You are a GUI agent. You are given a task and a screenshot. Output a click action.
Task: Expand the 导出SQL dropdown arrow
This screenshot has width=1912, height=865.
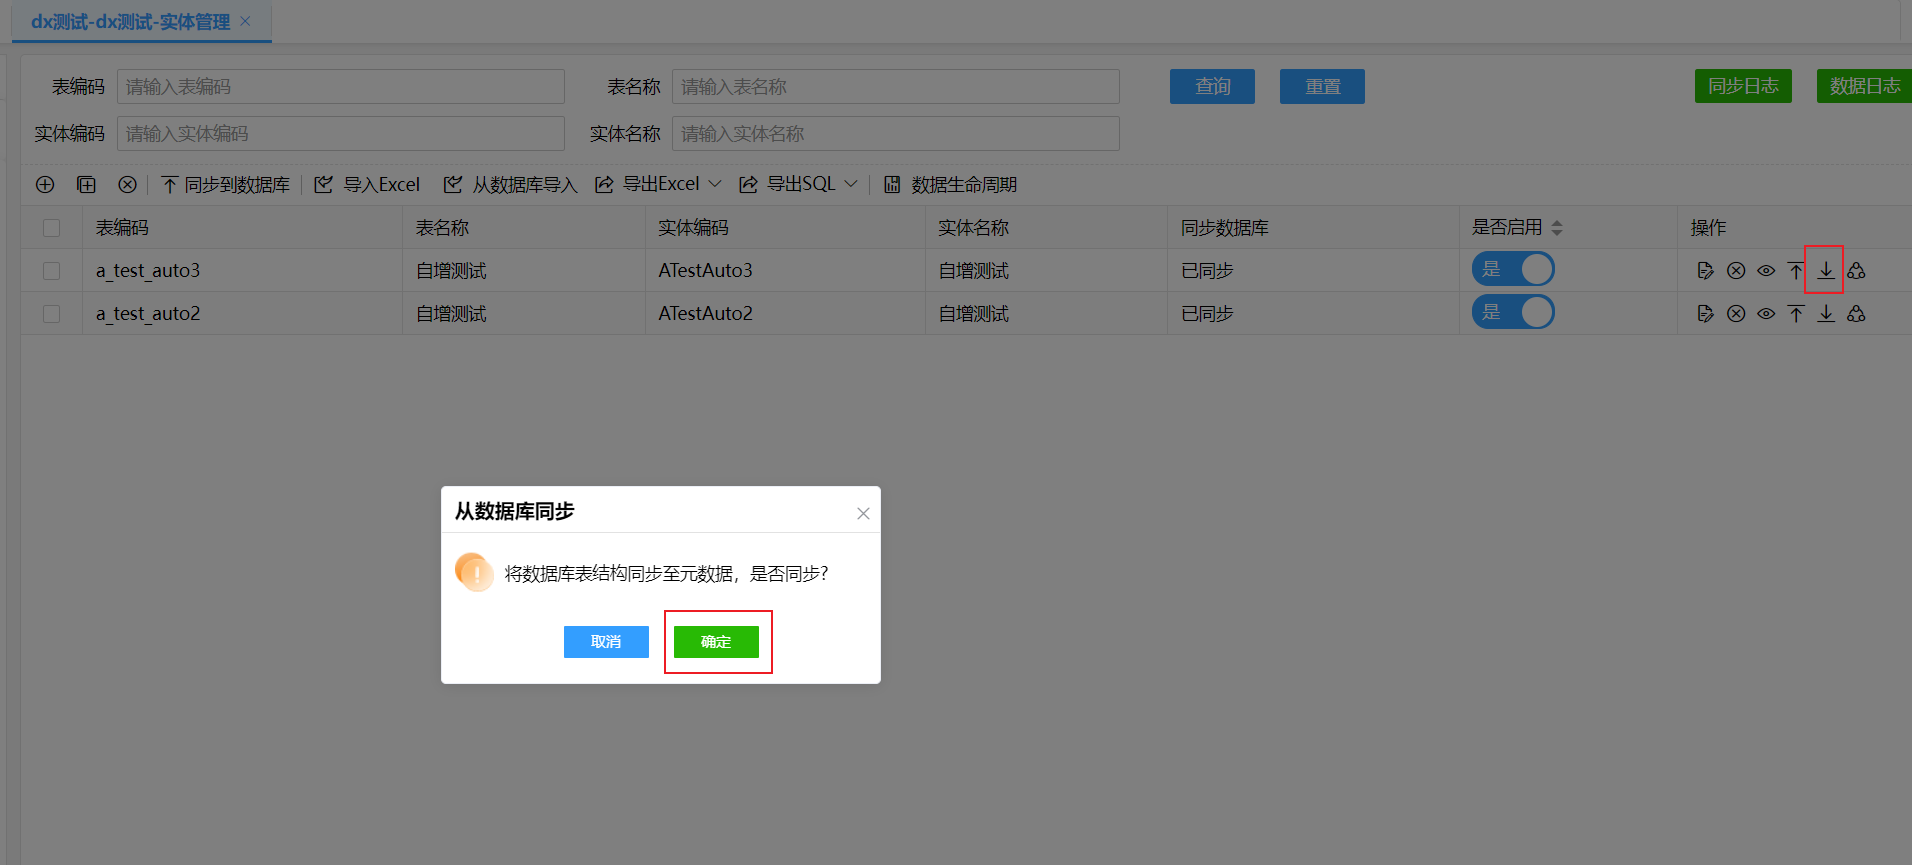pyautogui.click(x=851, y=184)
